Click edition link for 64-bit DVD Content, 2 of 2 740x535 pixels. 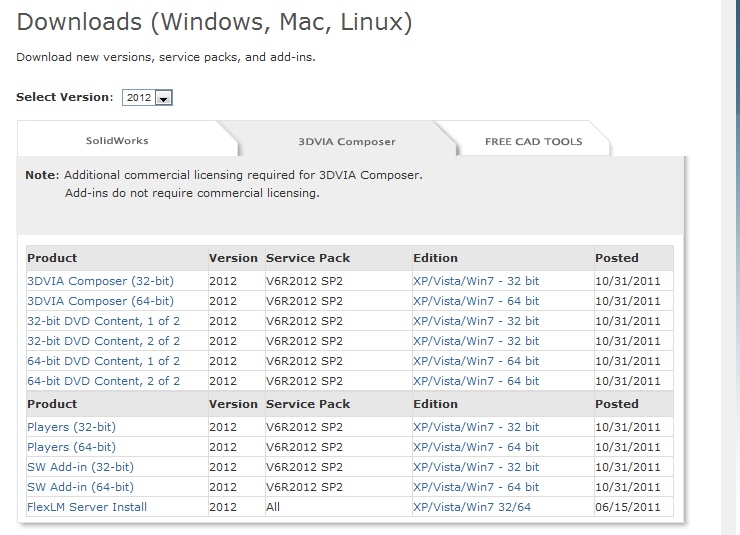(x=476, y=381)
